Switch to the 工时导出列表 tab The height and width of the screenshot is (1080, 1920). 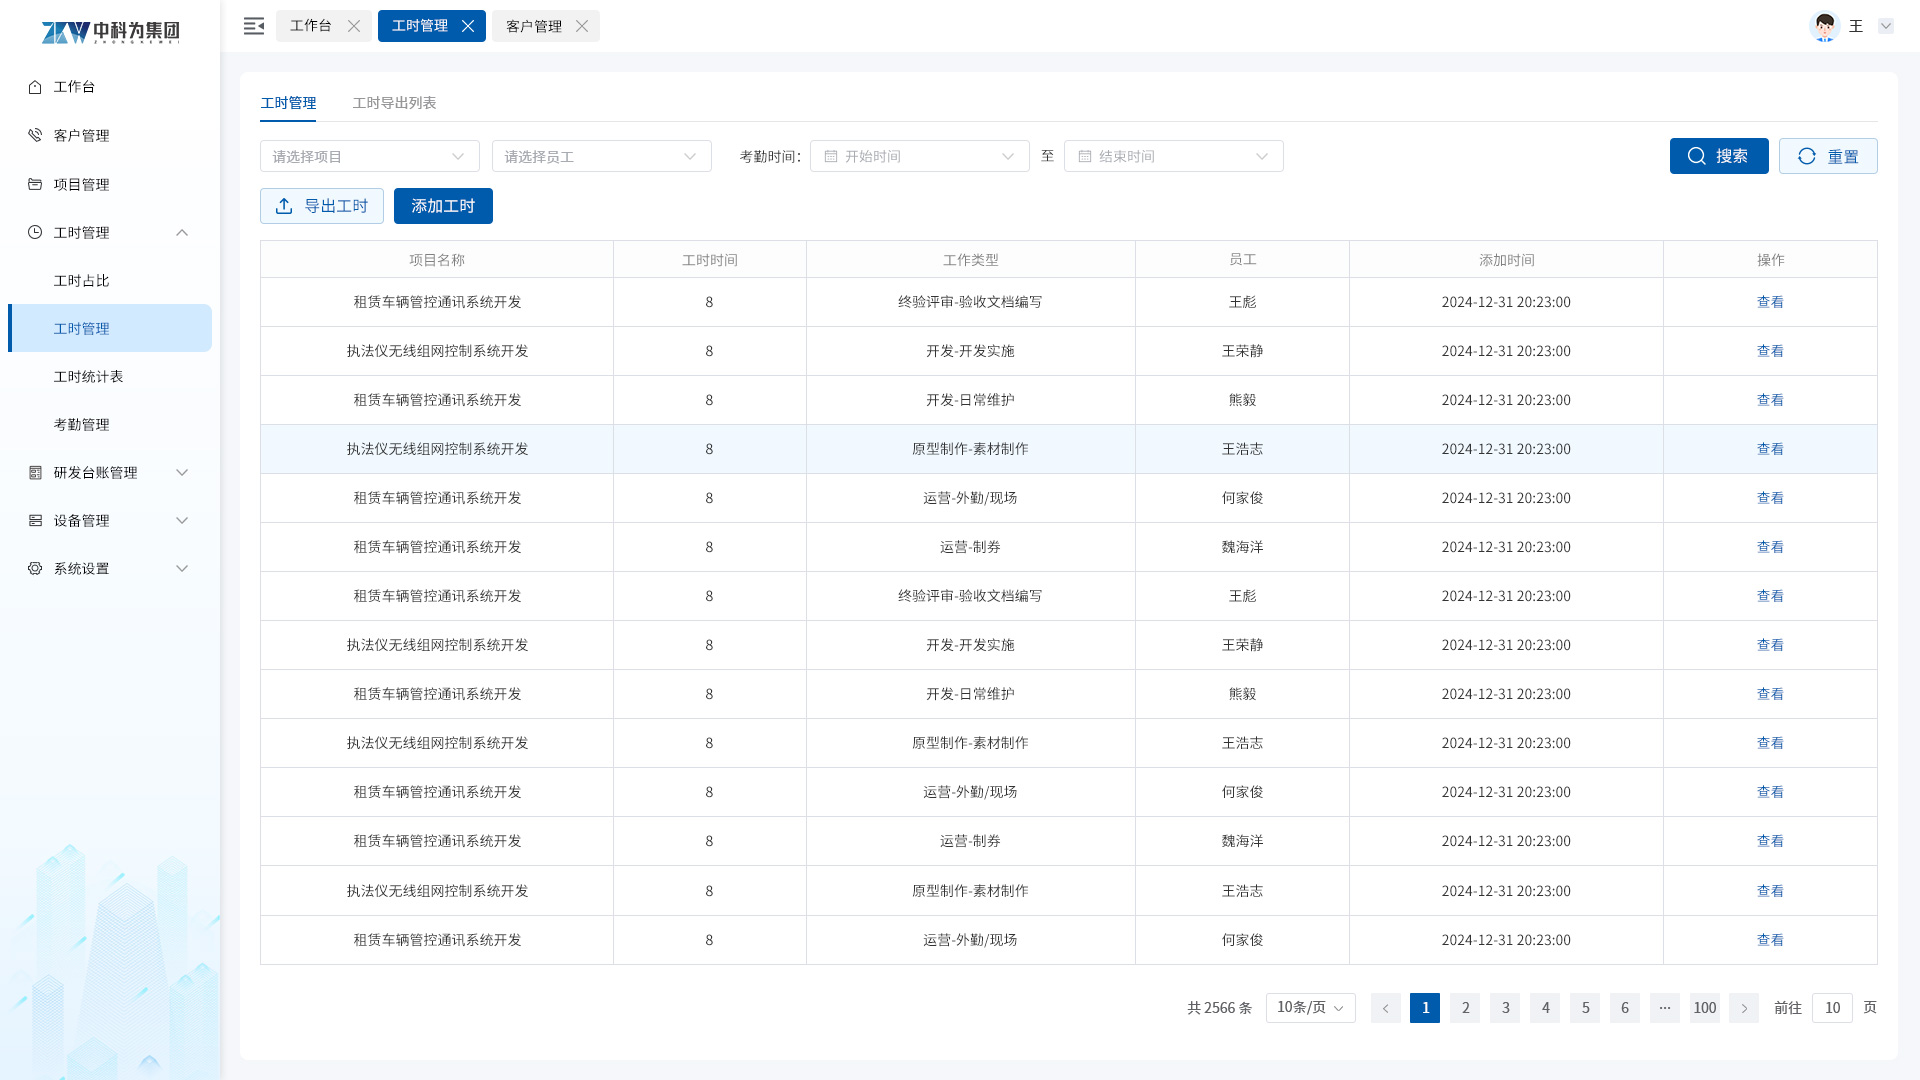tap(394, 103)
